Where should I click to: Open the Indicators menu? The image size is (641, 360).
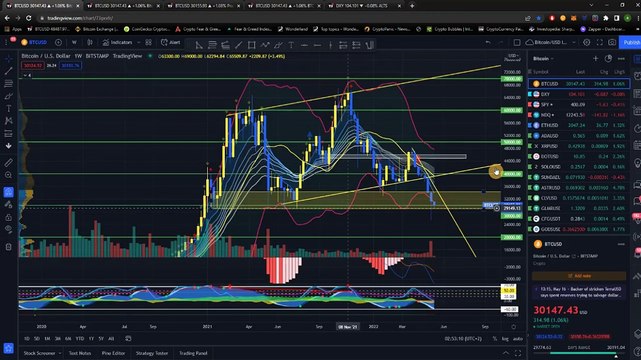pos(117,42)
